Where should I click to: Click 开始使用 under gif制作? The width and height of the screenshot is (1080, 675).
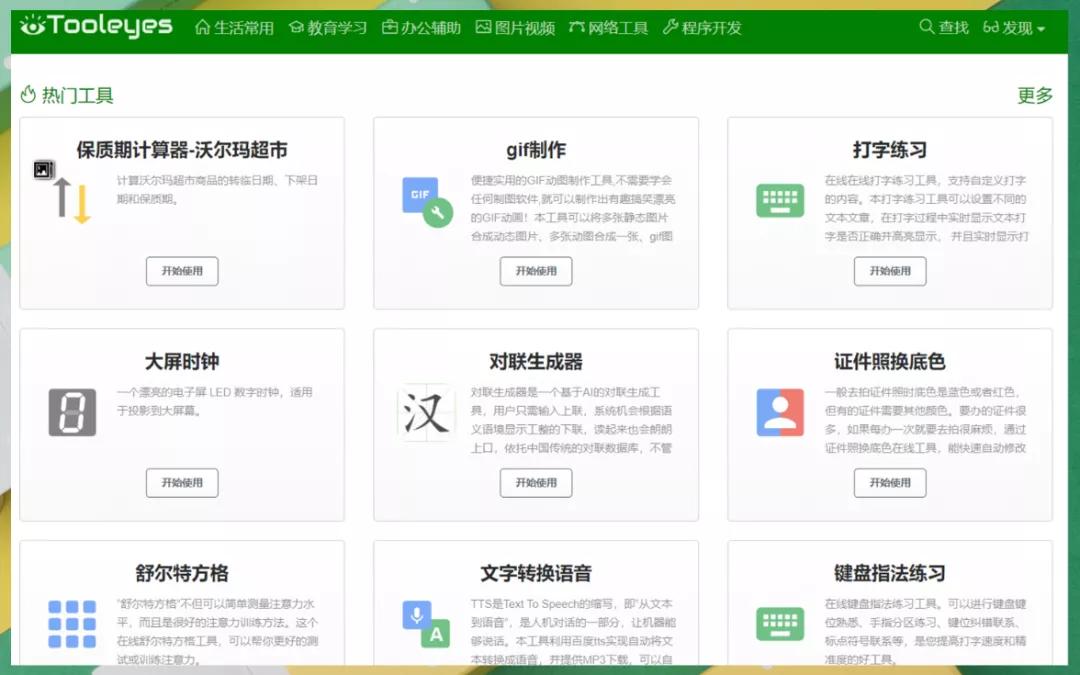pyautogui.click(x=536, y=271)
